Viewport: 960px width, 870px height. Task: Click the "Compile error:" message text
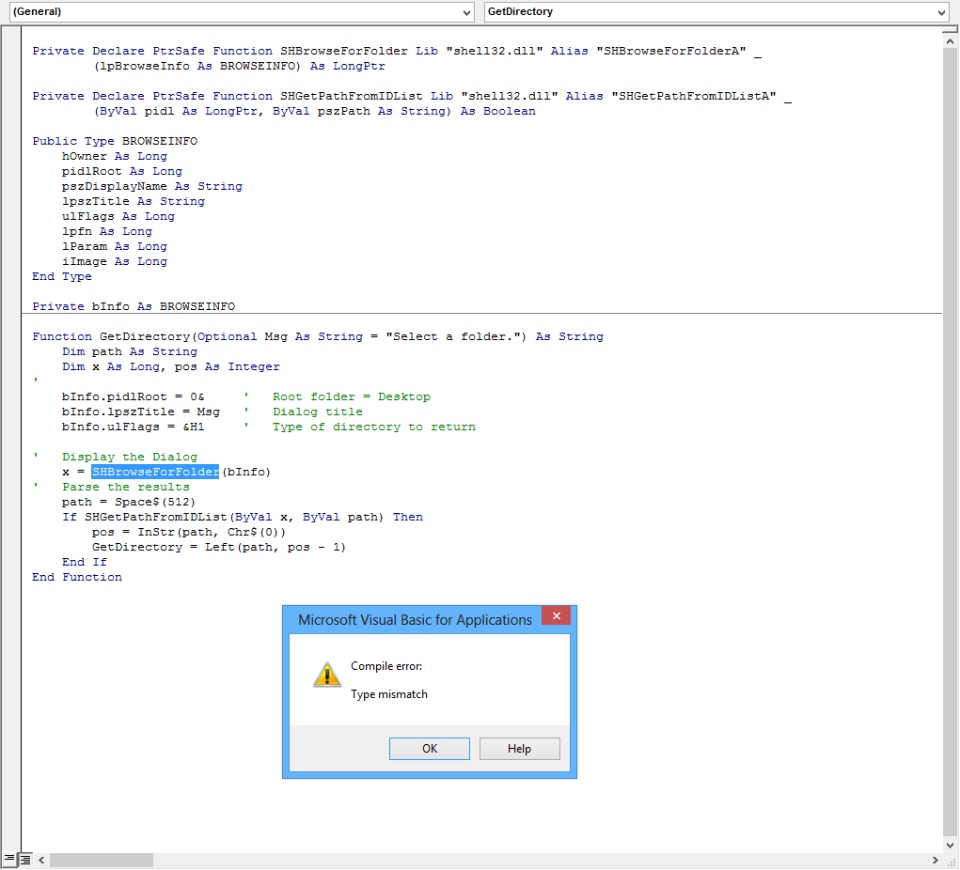click(x=386, y=666)
